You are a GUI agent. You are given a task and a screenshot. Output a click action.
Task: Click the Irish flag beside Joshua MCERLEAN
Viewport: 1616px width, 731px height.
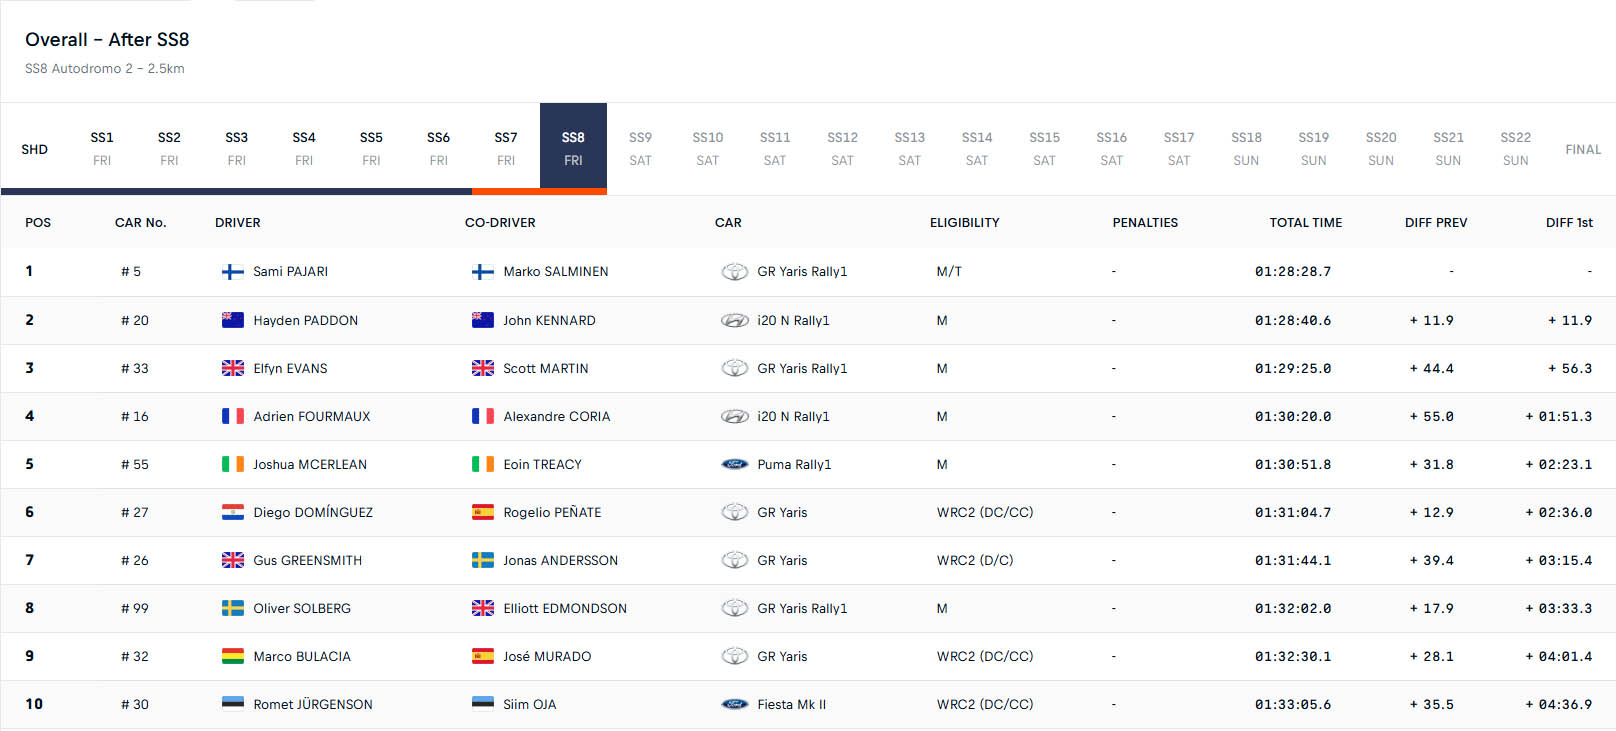pyautogui.click(x=233, y=464)
